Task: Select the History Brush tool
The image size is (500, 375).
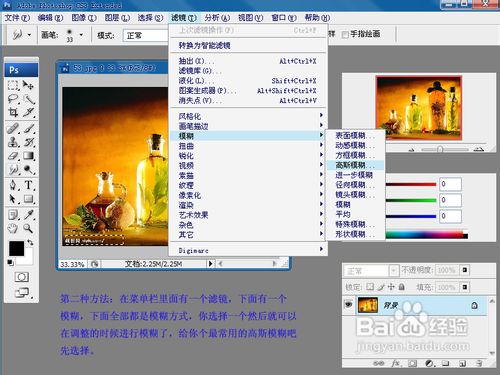Action: (29, 142)
